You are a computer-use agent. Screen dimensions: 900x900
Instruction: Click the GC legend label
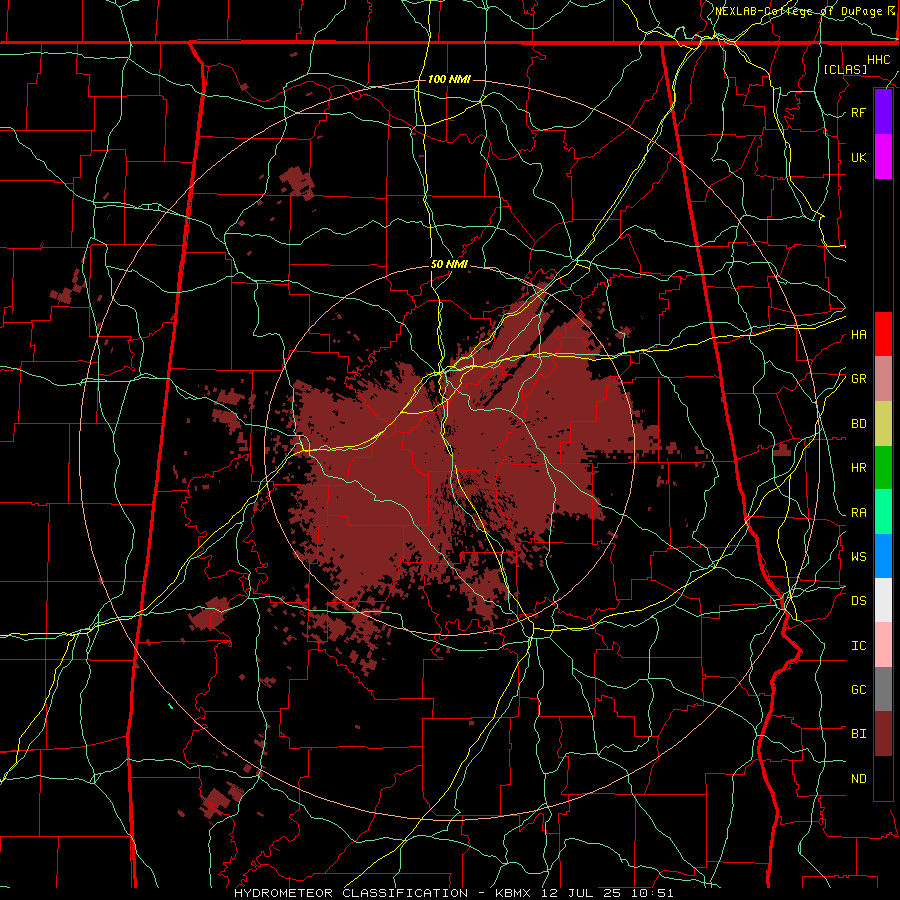(x=858, y=690)
